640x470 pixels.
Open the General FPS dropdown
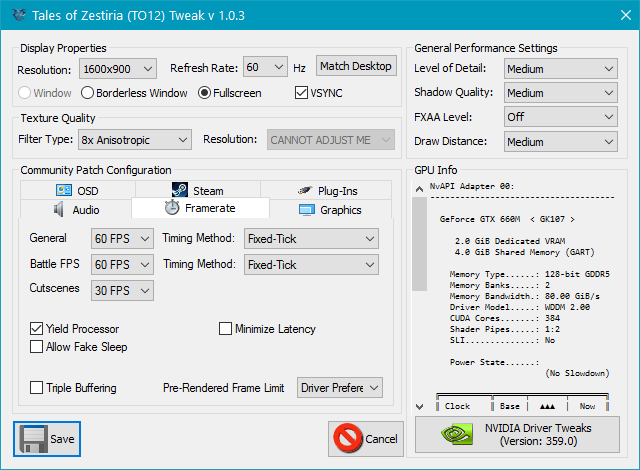pos(122,238)
